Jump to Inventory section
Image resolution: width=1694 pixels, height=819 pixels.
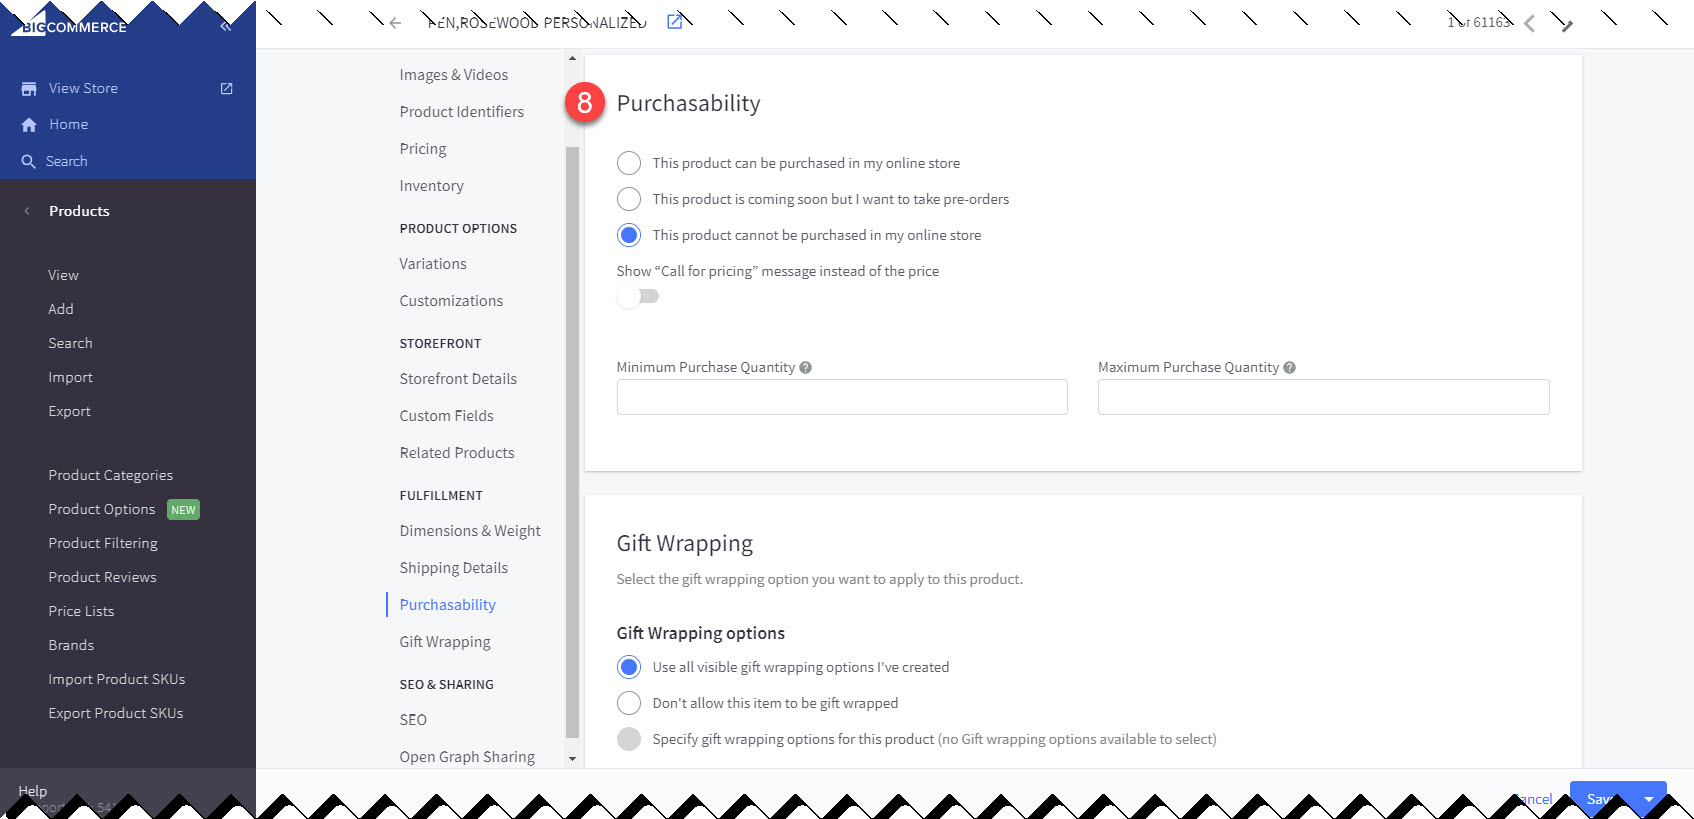tap(432, 186)
